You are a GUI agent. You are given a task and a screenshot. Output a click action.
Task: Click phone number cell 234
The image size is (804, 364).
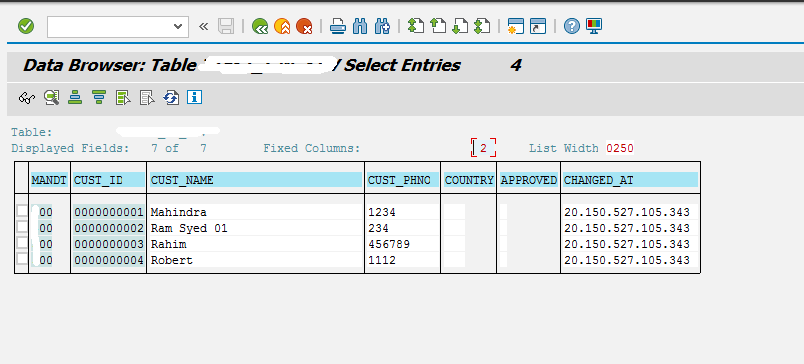point(402,228)
